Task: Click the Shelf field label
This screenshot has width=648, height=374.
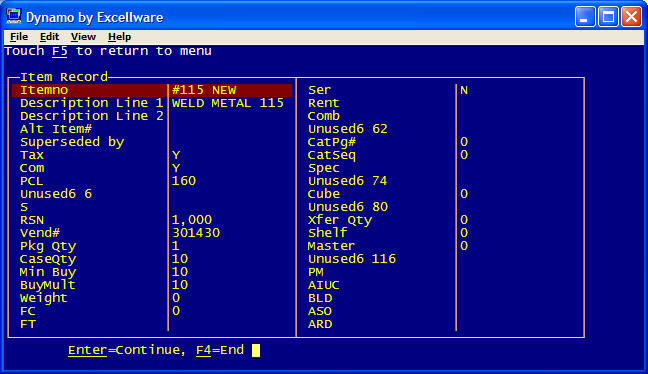Action: [328, 233]
